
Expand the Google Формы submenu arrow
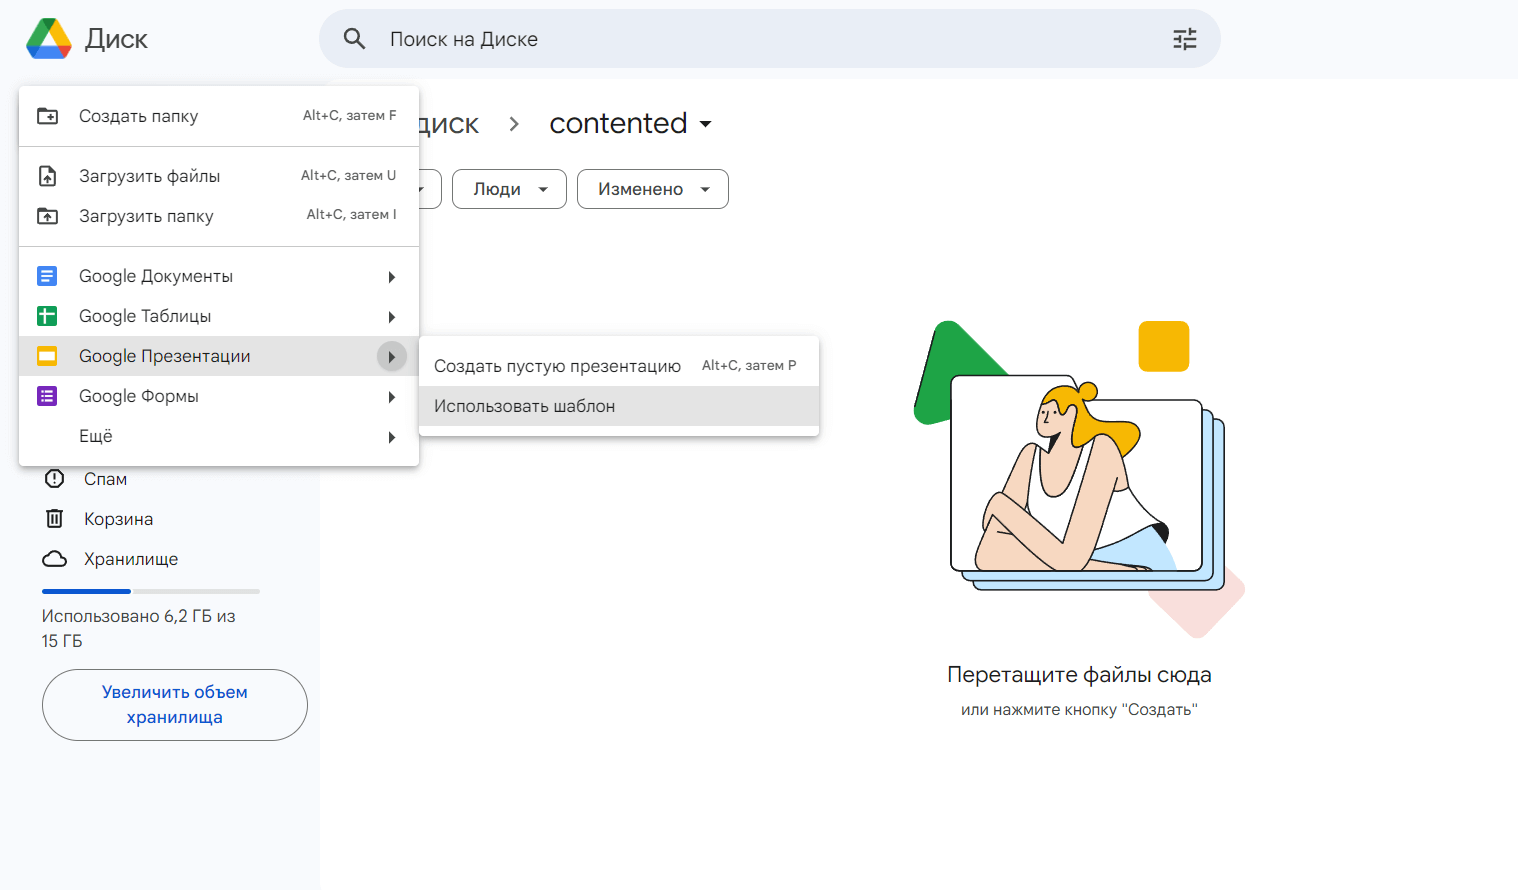click(392, 397)
